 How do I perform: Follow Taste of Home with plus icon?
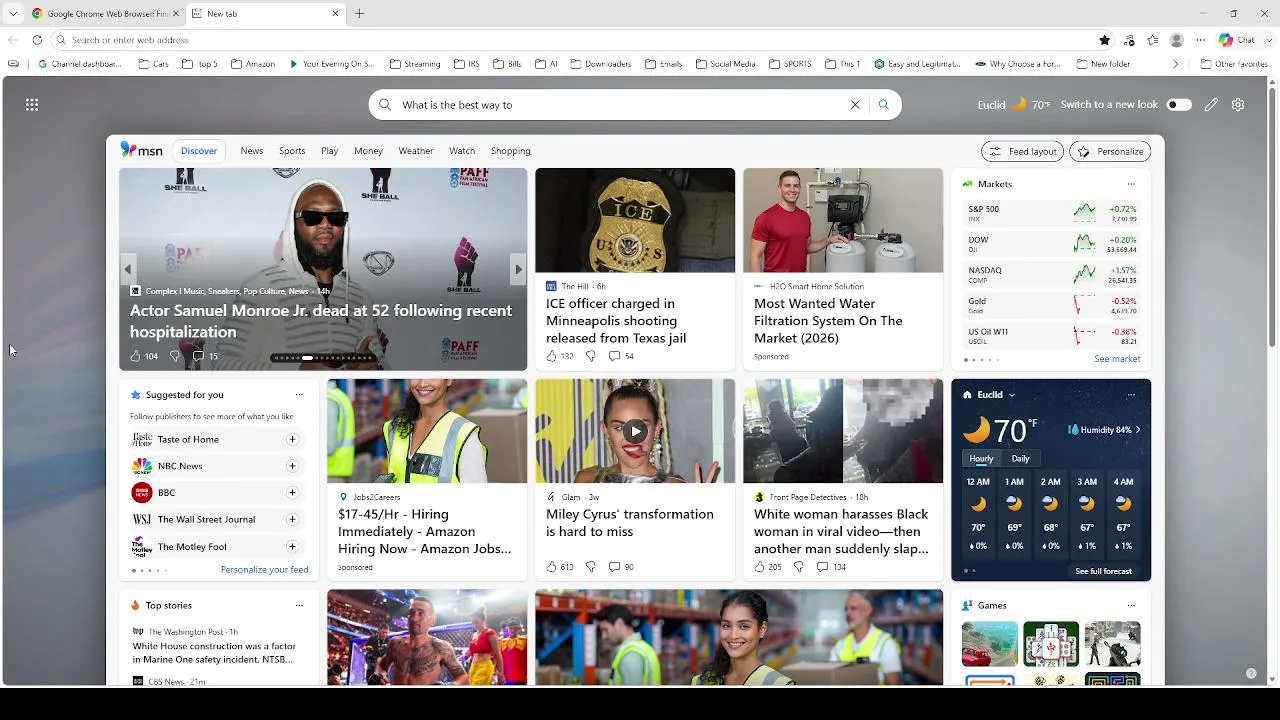pos(292,439)
